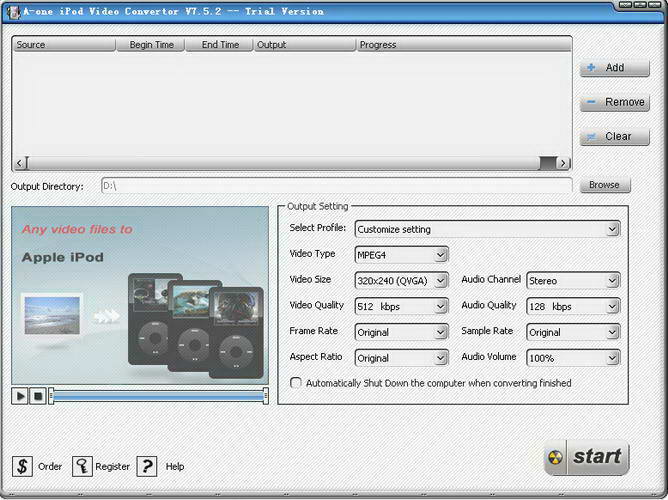Close the converter window
Image resolution: width=668 pixels, height=500 pixels.
(654, 5)
